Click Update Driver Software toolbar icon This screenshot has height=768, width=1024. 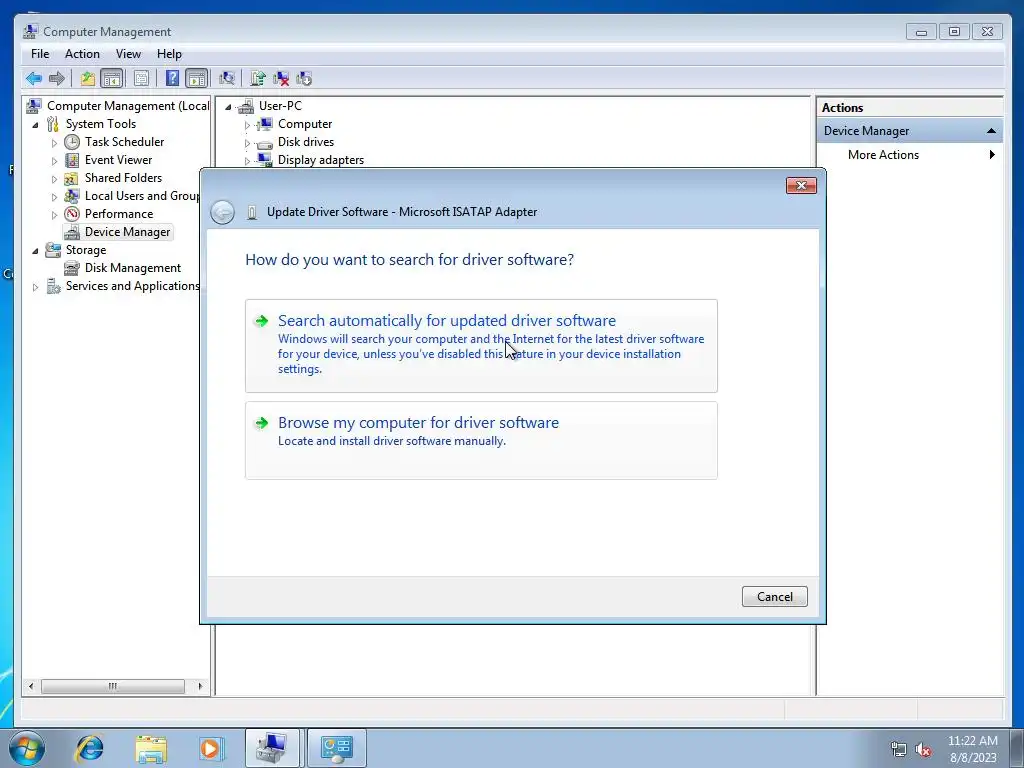click(x=257, y=79)
